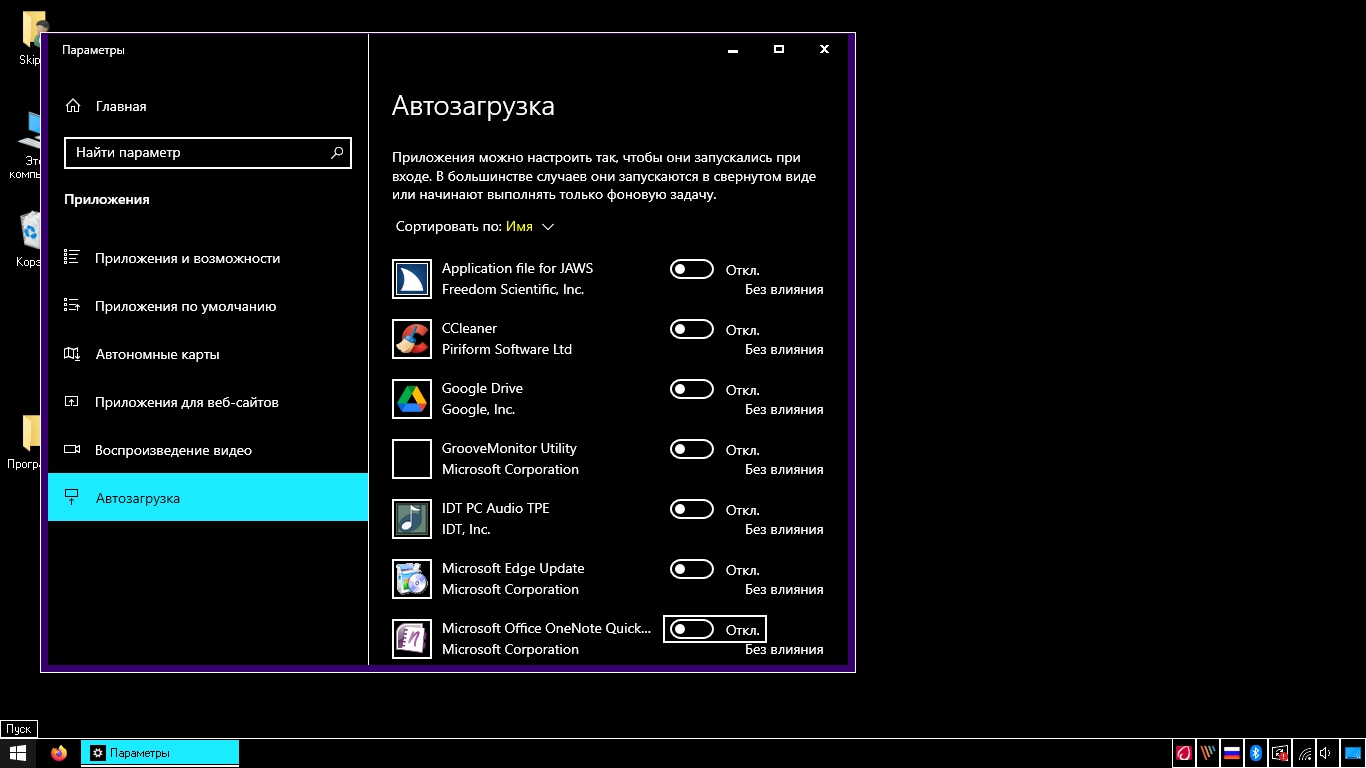Click the striped colored-bars tray icon
Viewport: 1366px width, 768px height.
[1208, 753]
